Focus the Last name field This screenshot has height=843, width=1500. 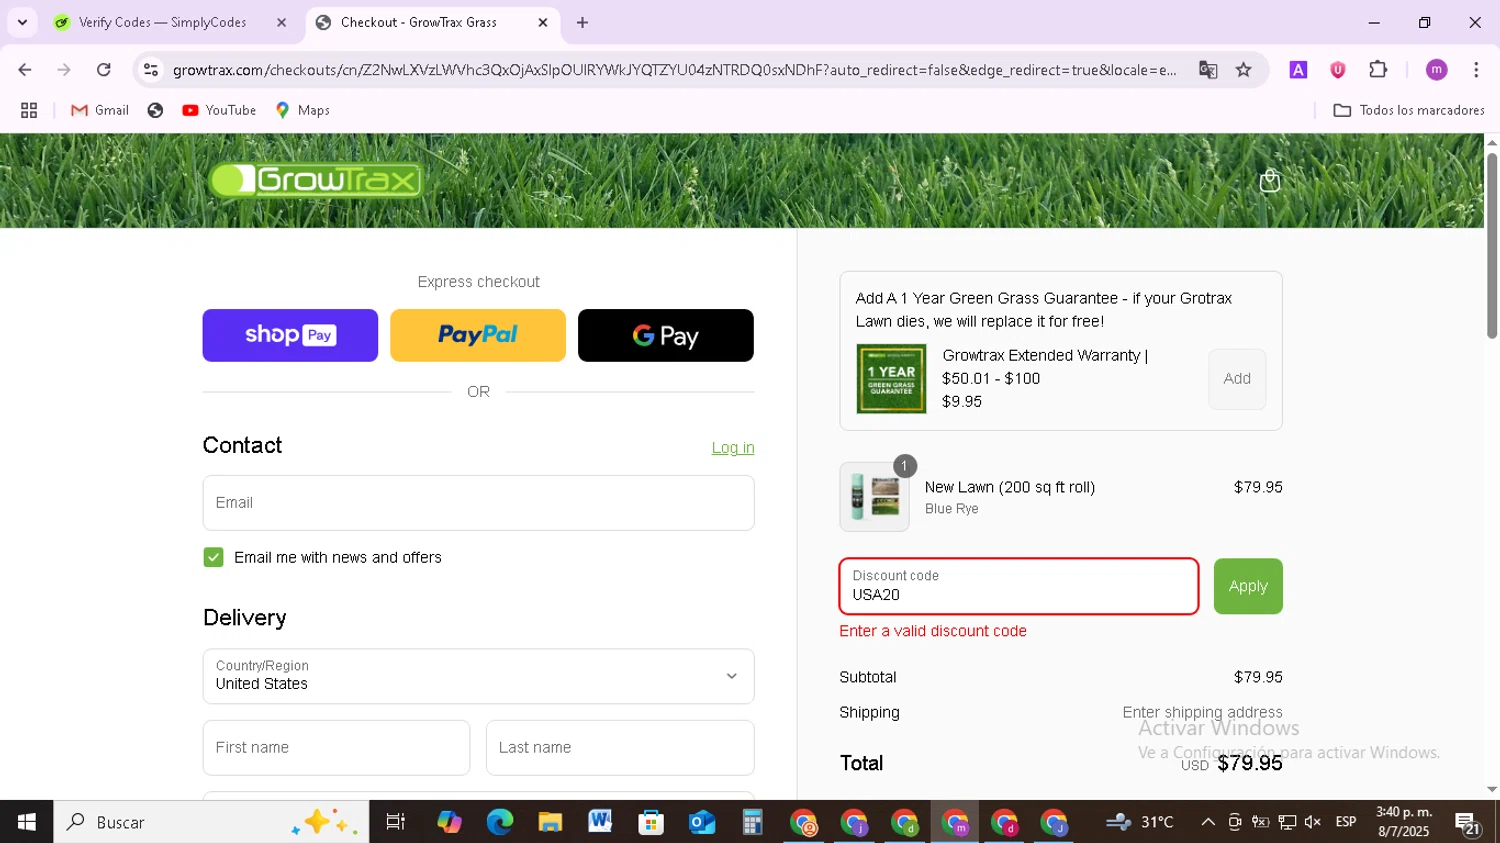coord(620,748)
